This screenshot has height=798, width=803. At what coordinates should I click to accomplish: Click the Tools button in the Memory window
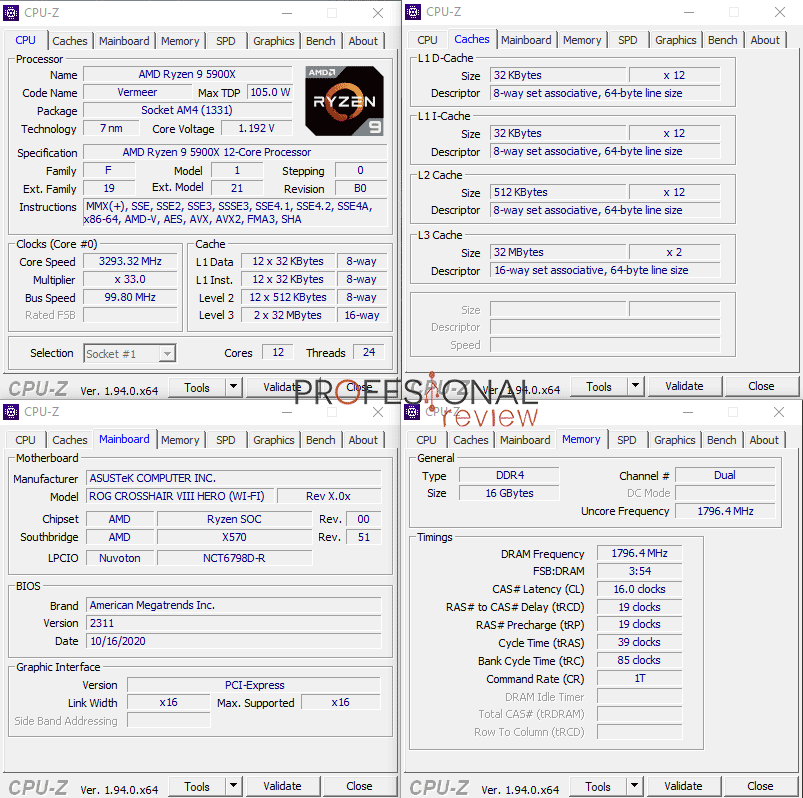coord(598,786)
